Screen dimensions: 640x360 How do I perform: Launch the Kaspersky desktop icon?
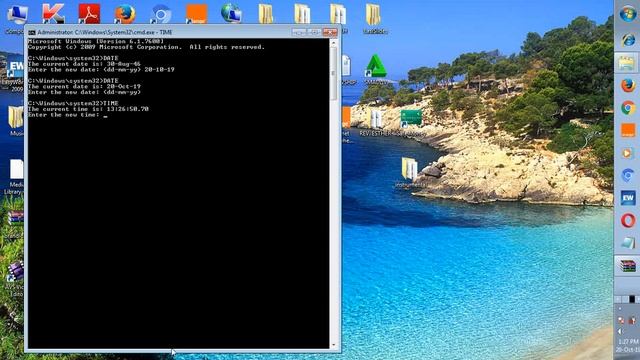(53, 14)
